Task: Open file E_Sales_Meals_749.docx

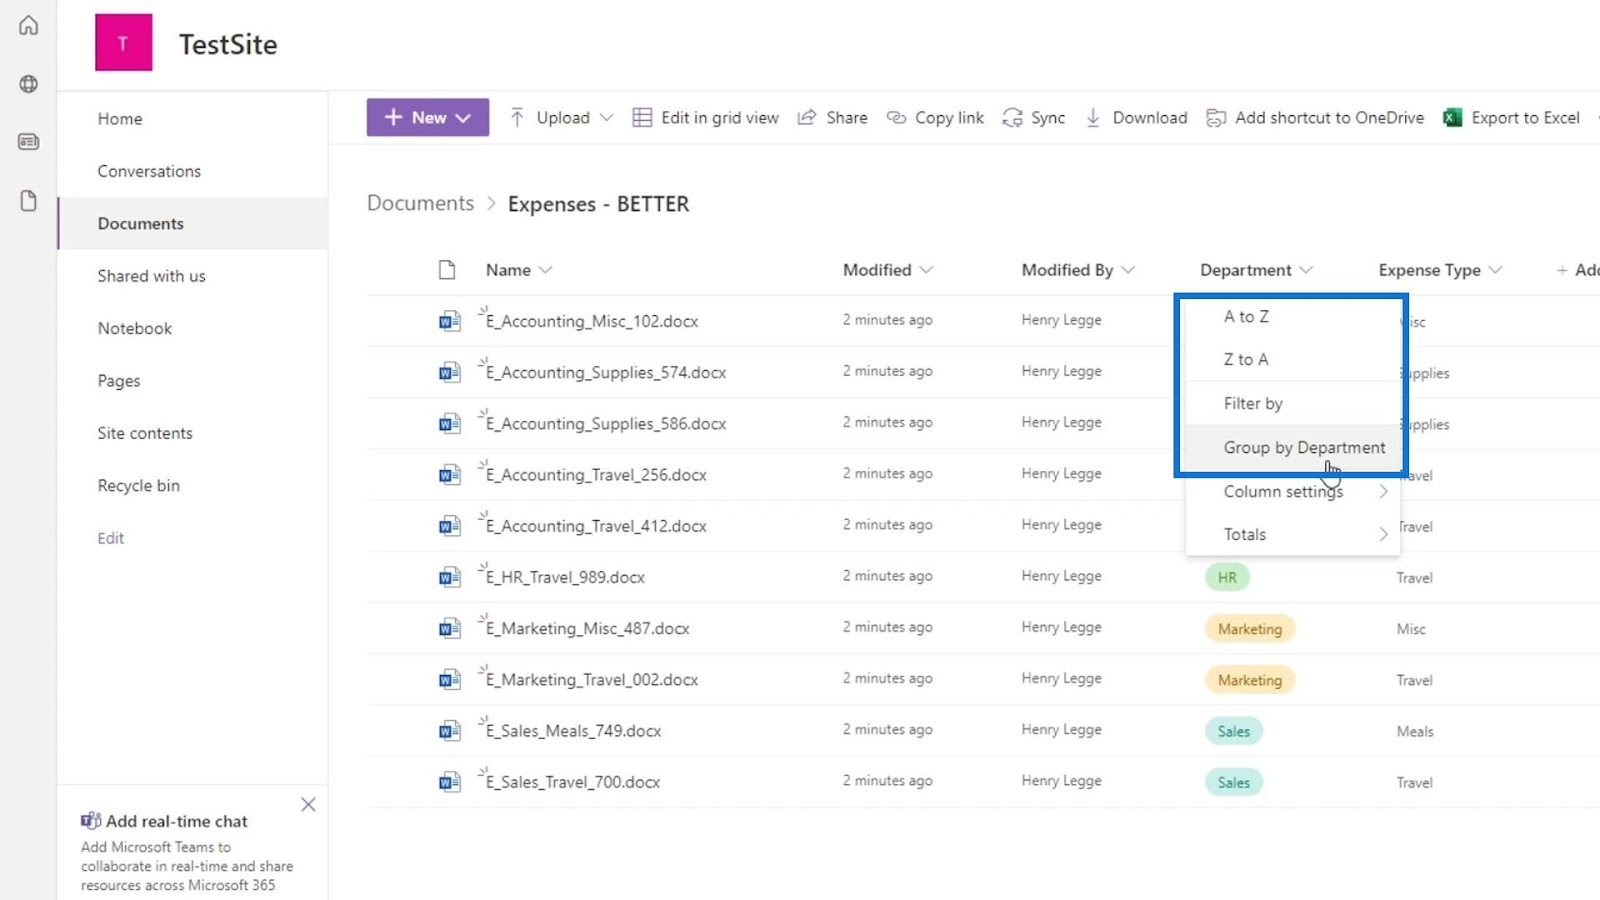Action: 573,731
